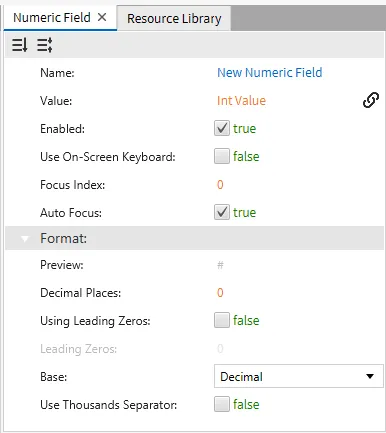Edit the Focus Index value field
Screen dimensions: 386x433
click(x=220, y=184)
